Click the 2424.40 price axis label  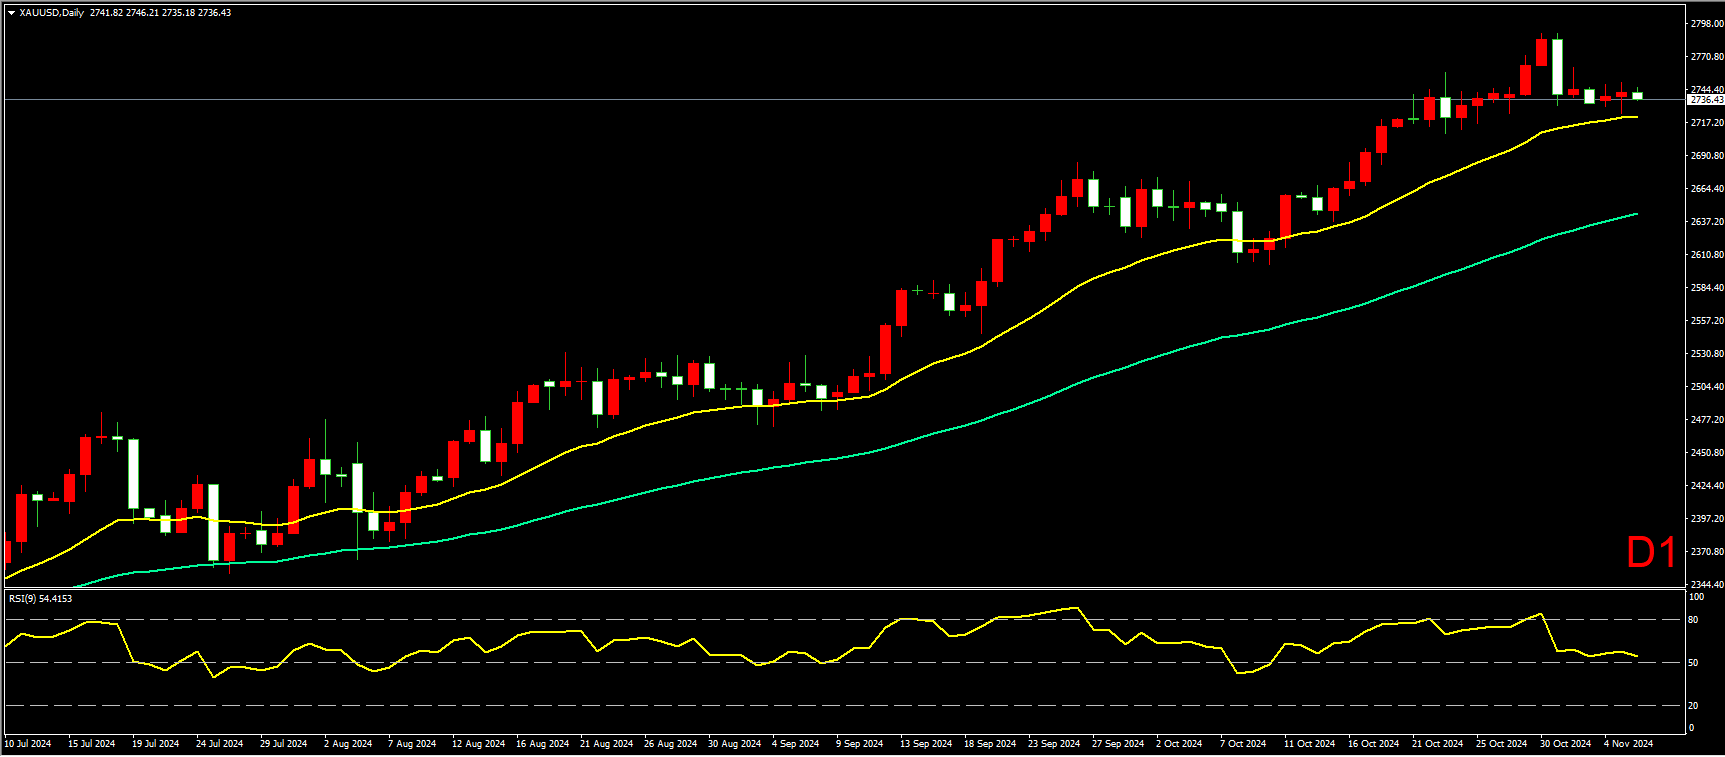pos(1707,486)
